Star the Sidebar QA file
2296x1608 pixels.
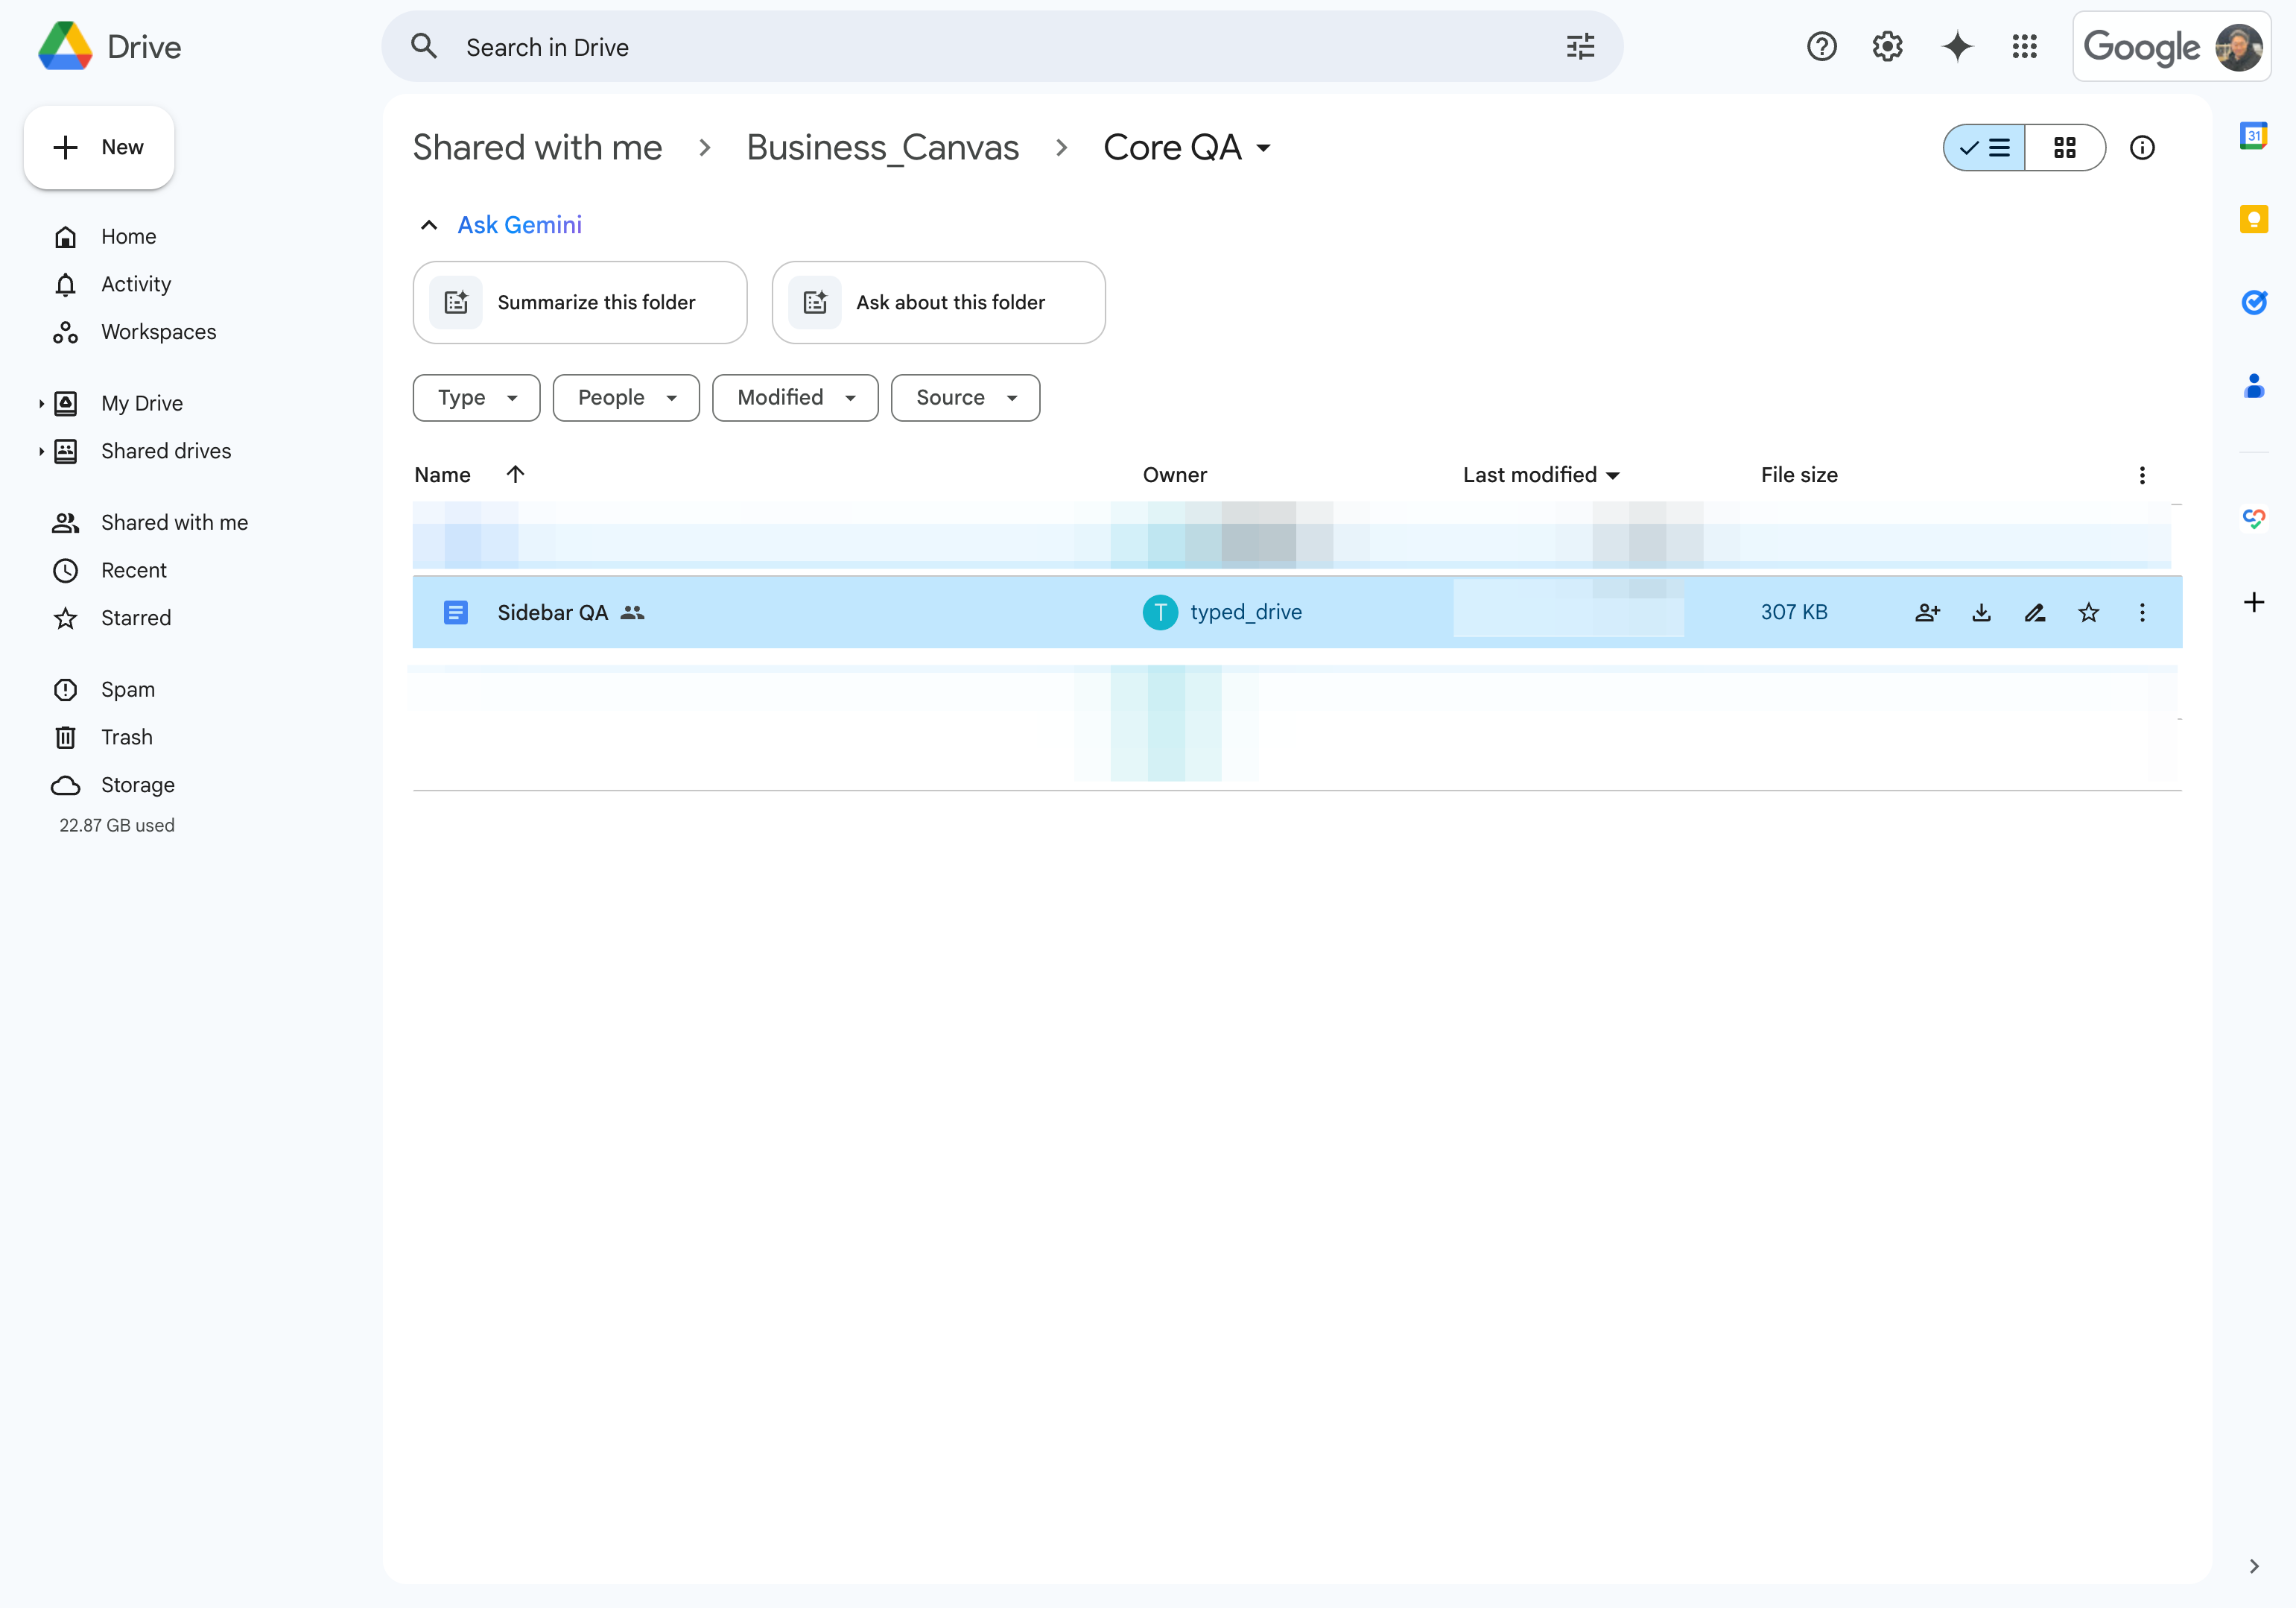2088,613
